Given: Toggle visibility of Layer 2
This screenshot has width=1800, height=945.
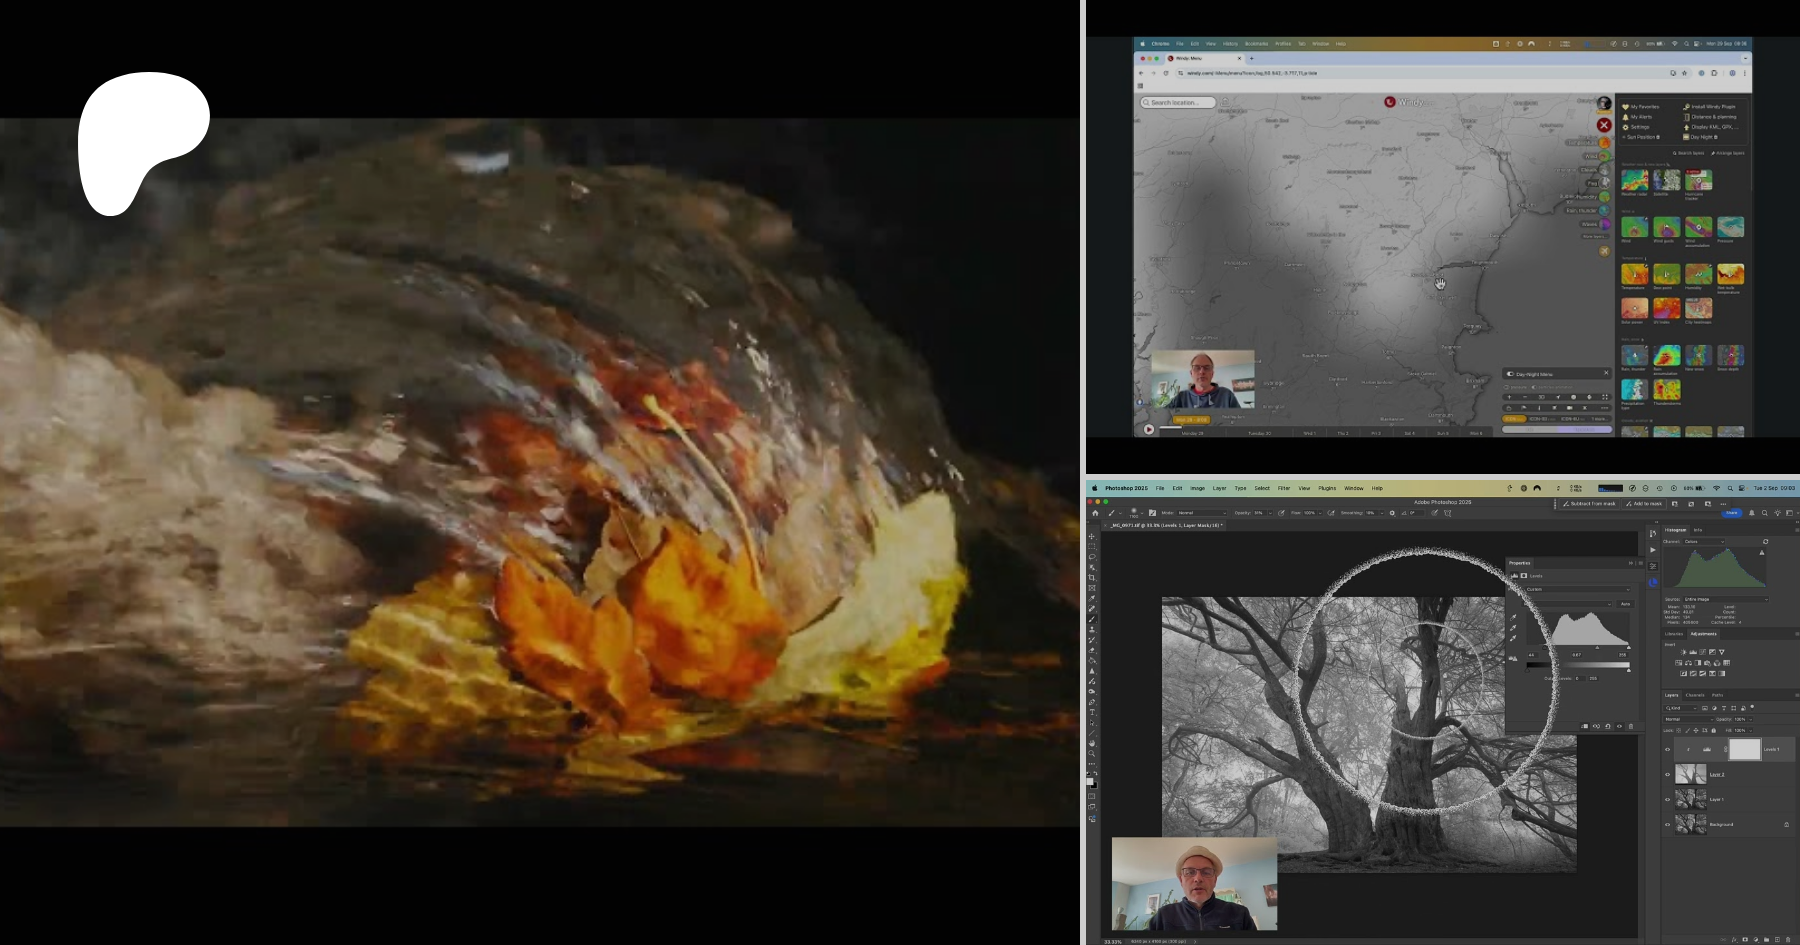Looking at the screenshot, I should 1667,775.
